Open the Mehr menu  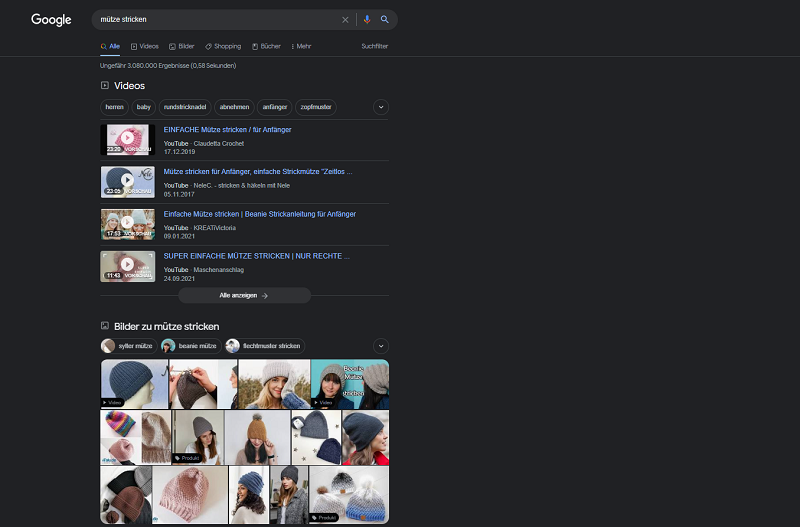(301, 46)
